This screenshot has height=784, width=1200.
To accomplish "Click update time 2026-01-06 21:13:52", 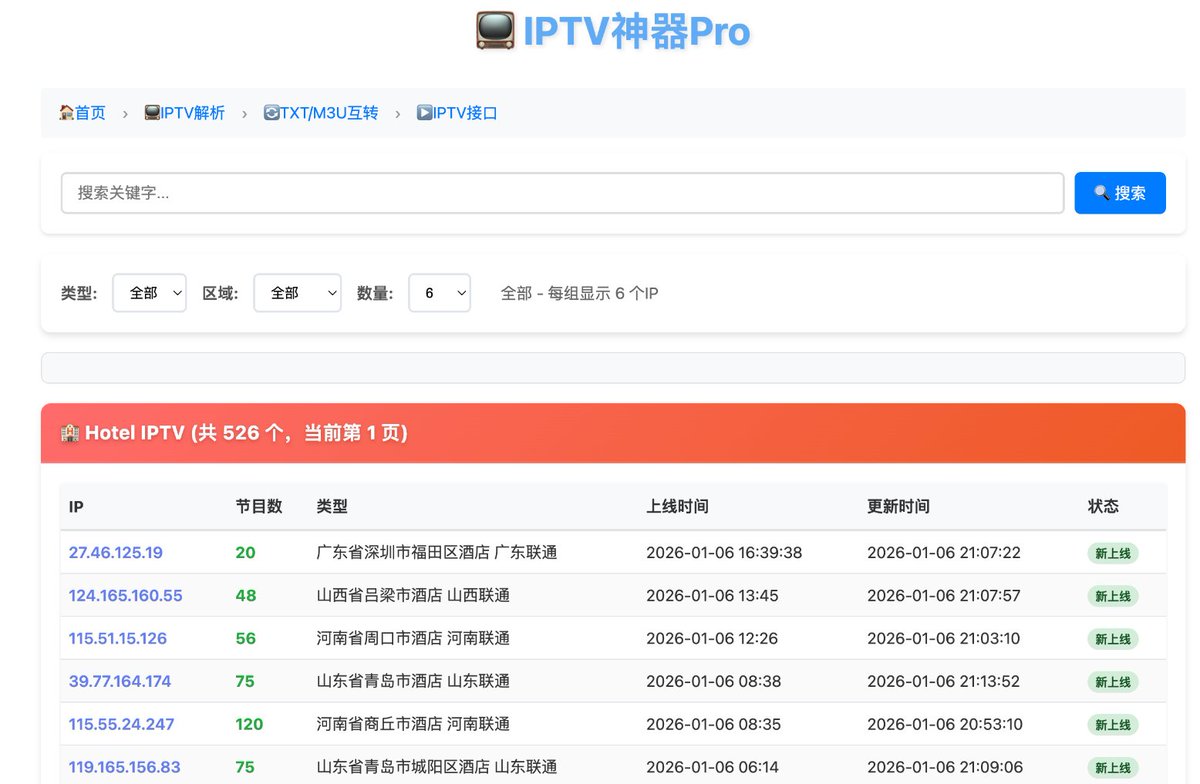I will [944, 681].
